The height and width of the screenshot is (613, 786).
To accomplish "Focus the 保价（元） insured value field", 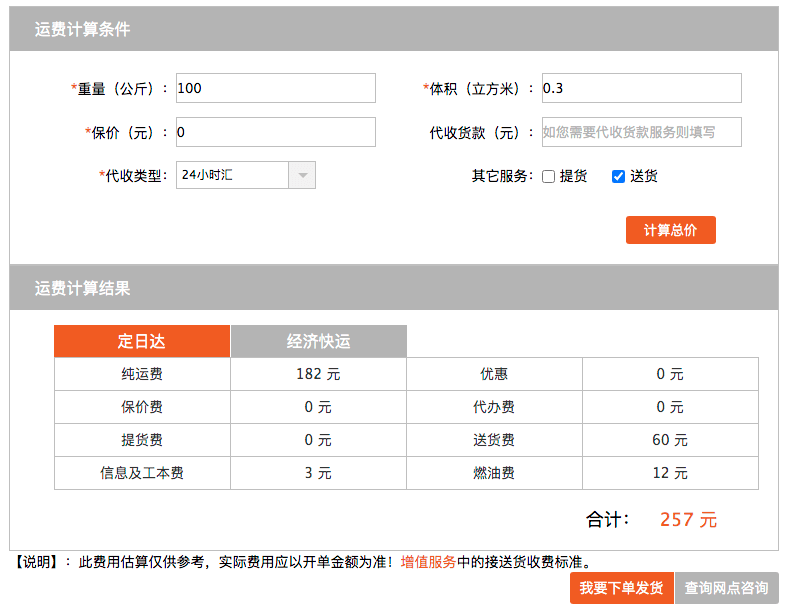I will (x=276, y=132).
